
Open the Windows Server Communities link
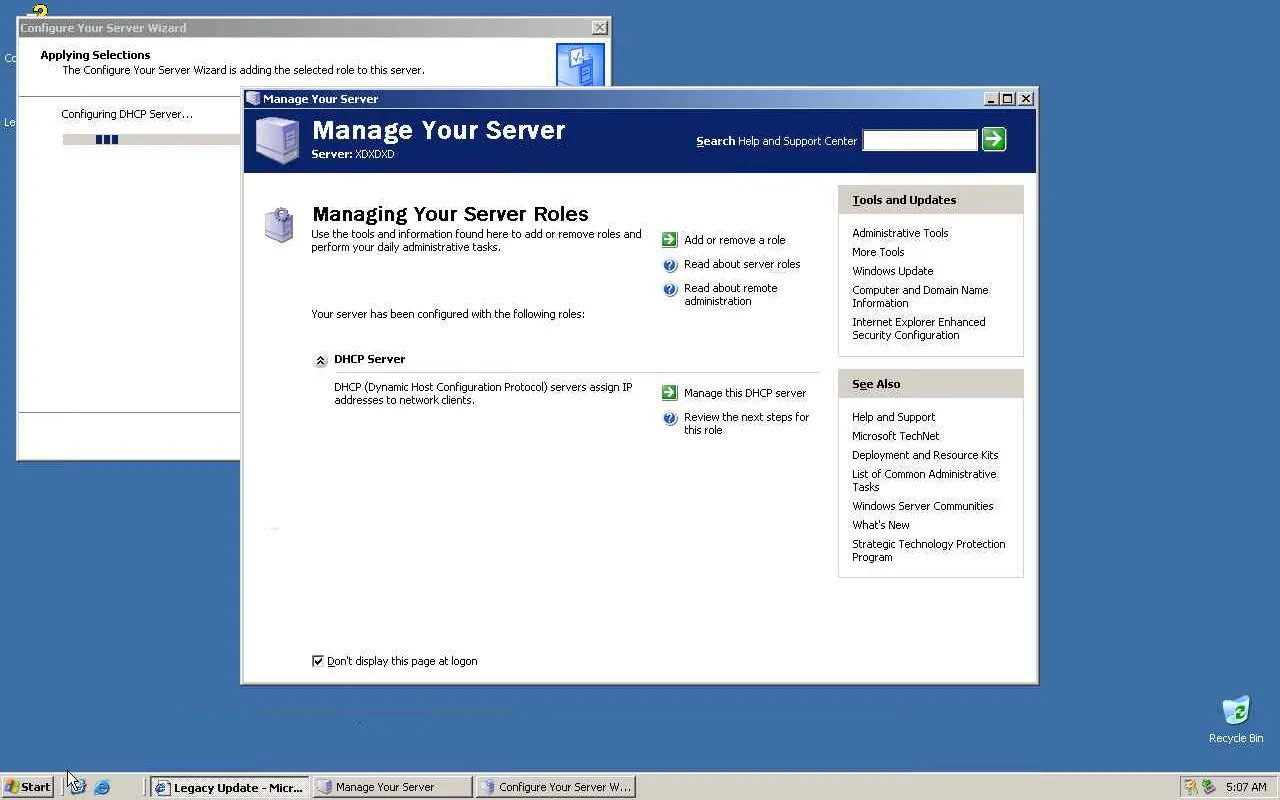click(x=922, y=506)
